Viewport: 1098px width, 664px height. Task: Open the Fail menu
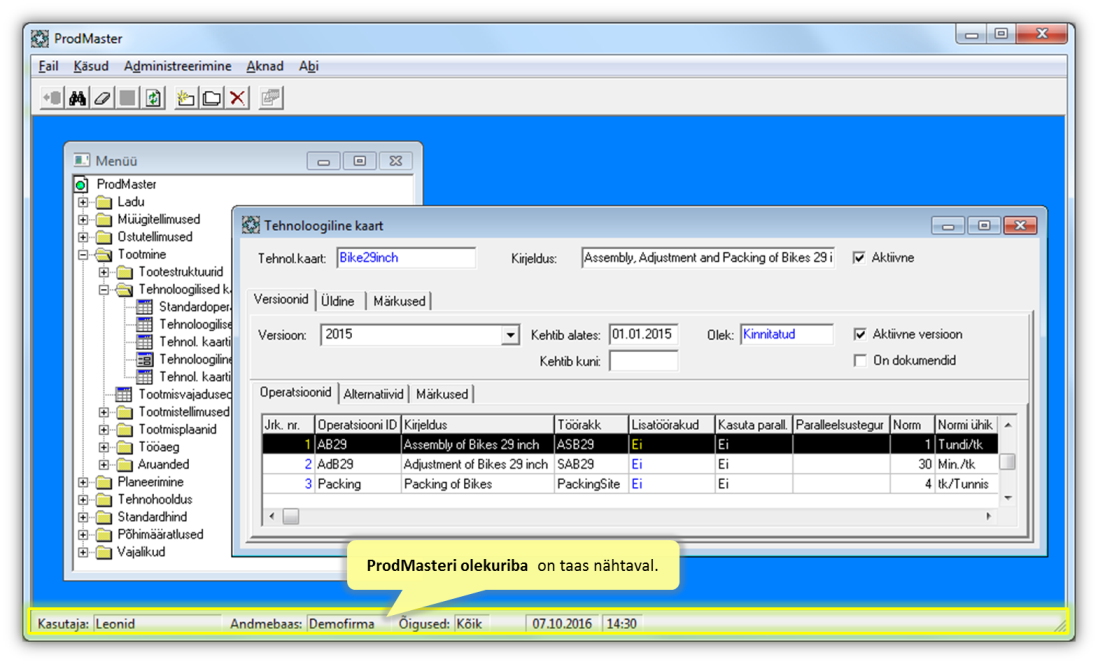tap(48, 66)
